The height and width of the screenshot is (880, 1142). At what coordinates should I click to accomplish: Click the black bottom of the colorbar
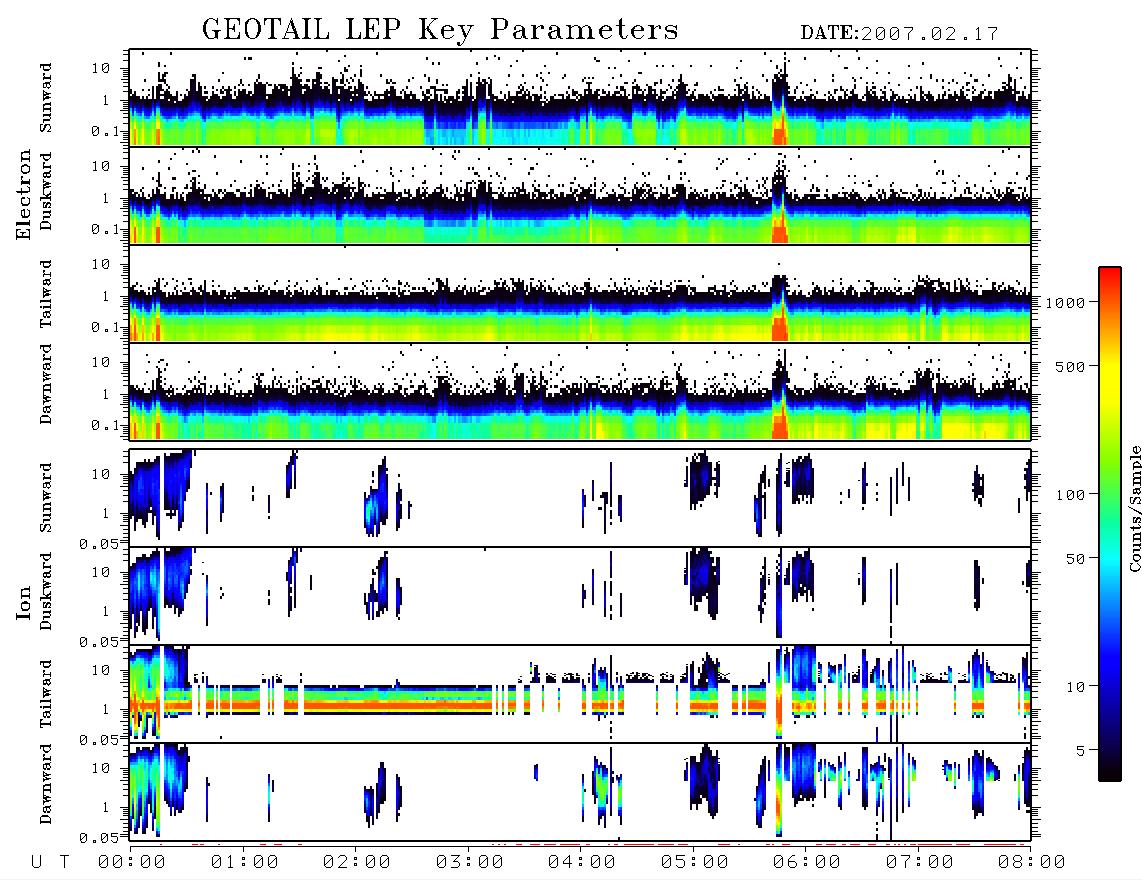coord(1109,772)
